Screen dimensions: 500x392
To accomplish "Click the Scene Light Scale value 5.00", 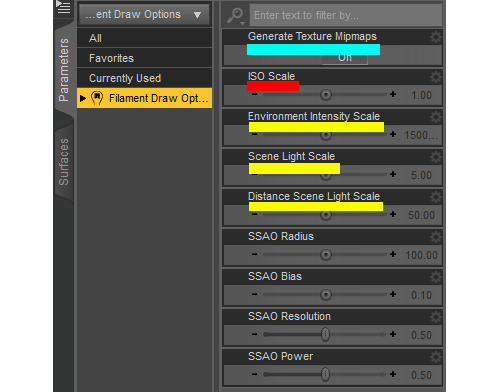I will [421, 175].
